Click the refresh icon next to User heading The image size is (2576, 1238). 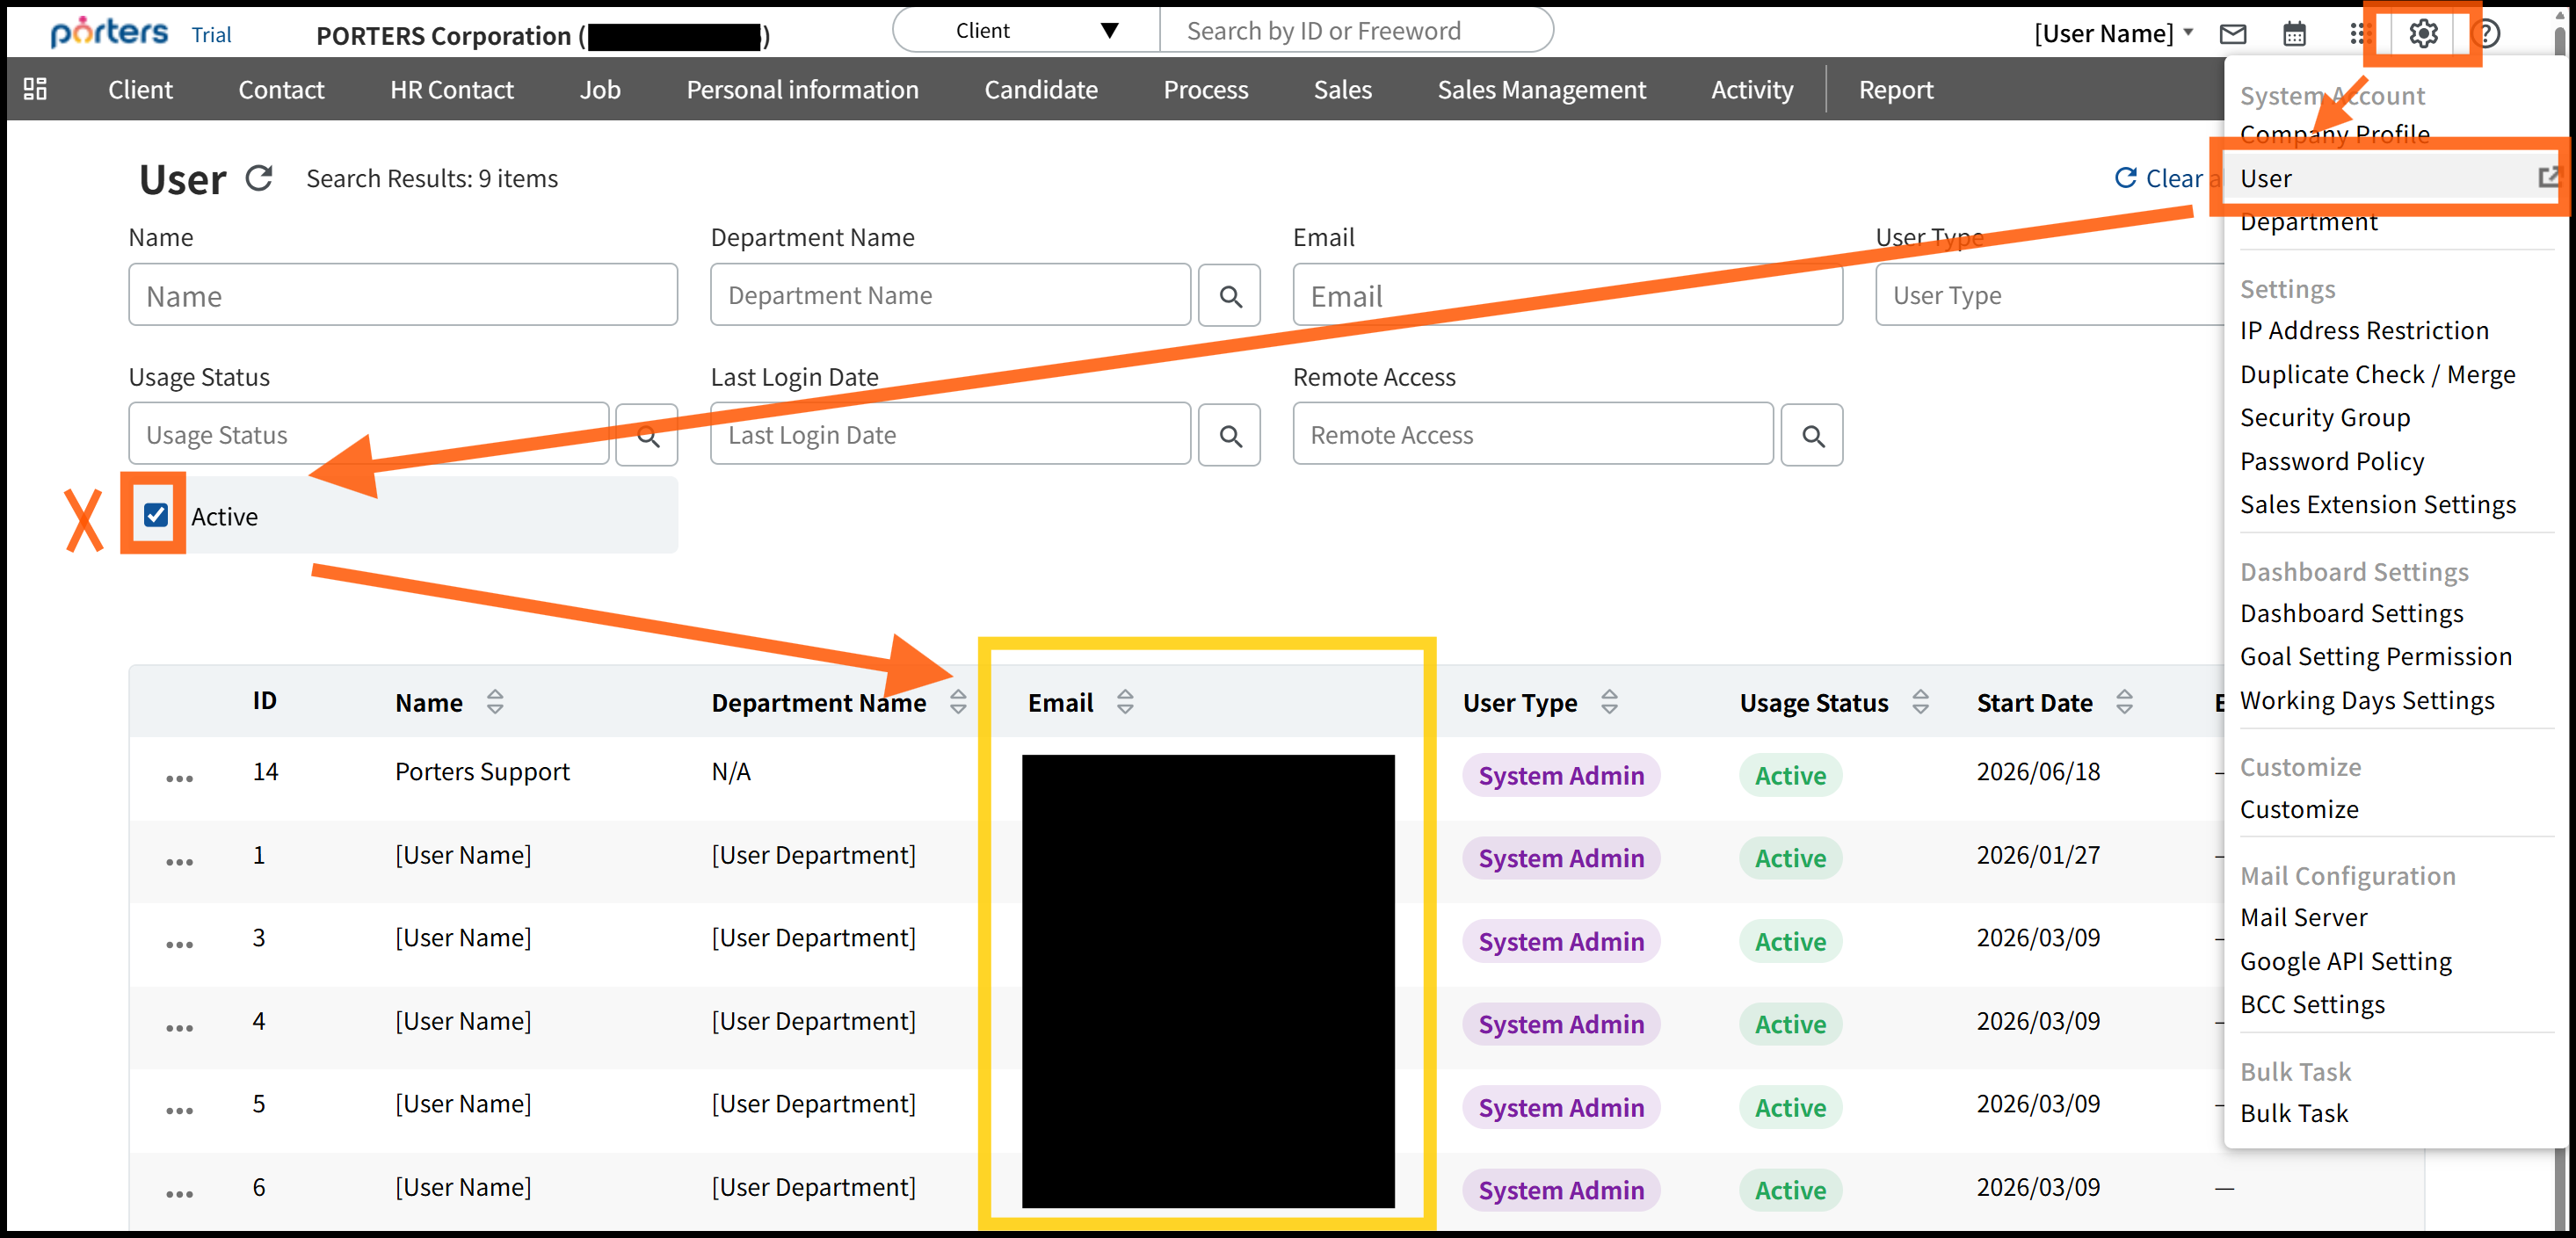click(x=259, y=178)
